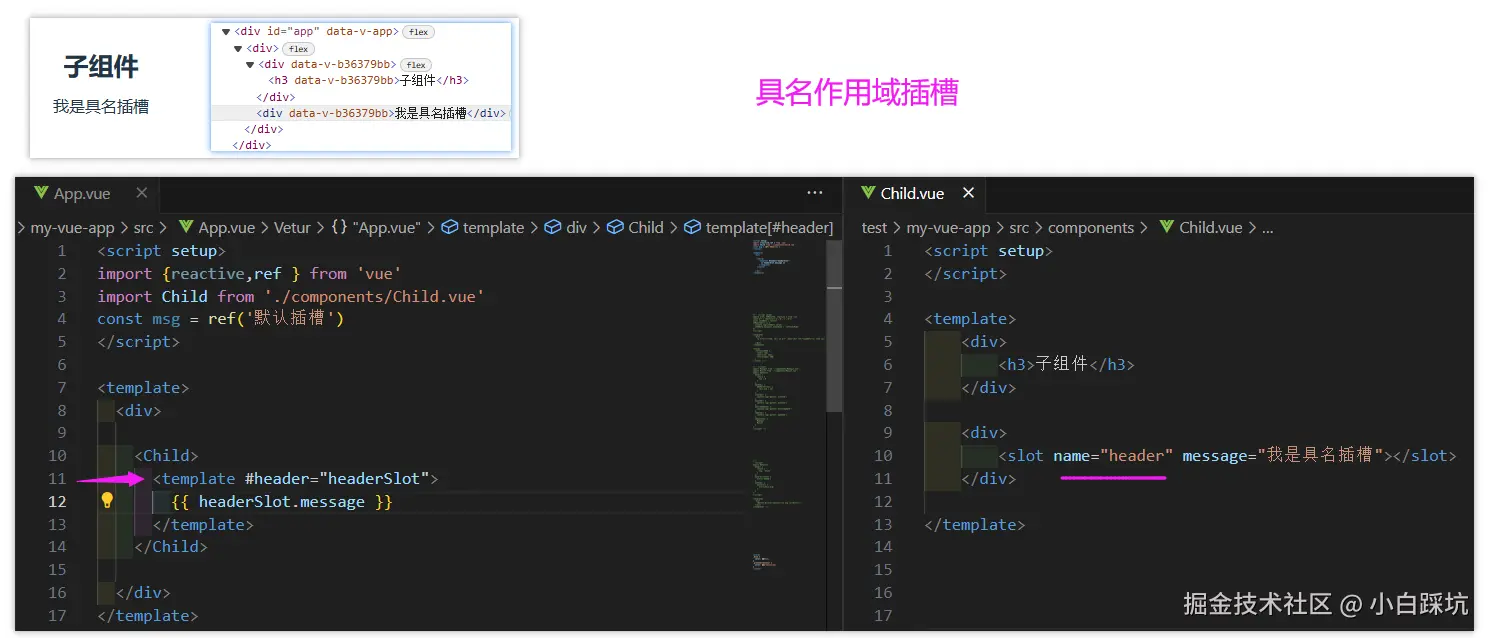The height and width of the screenshot is (638, 1489).
Task: Open the components breadcrumb in the Child.vue editor
Action: click(x=1091, y=227)
